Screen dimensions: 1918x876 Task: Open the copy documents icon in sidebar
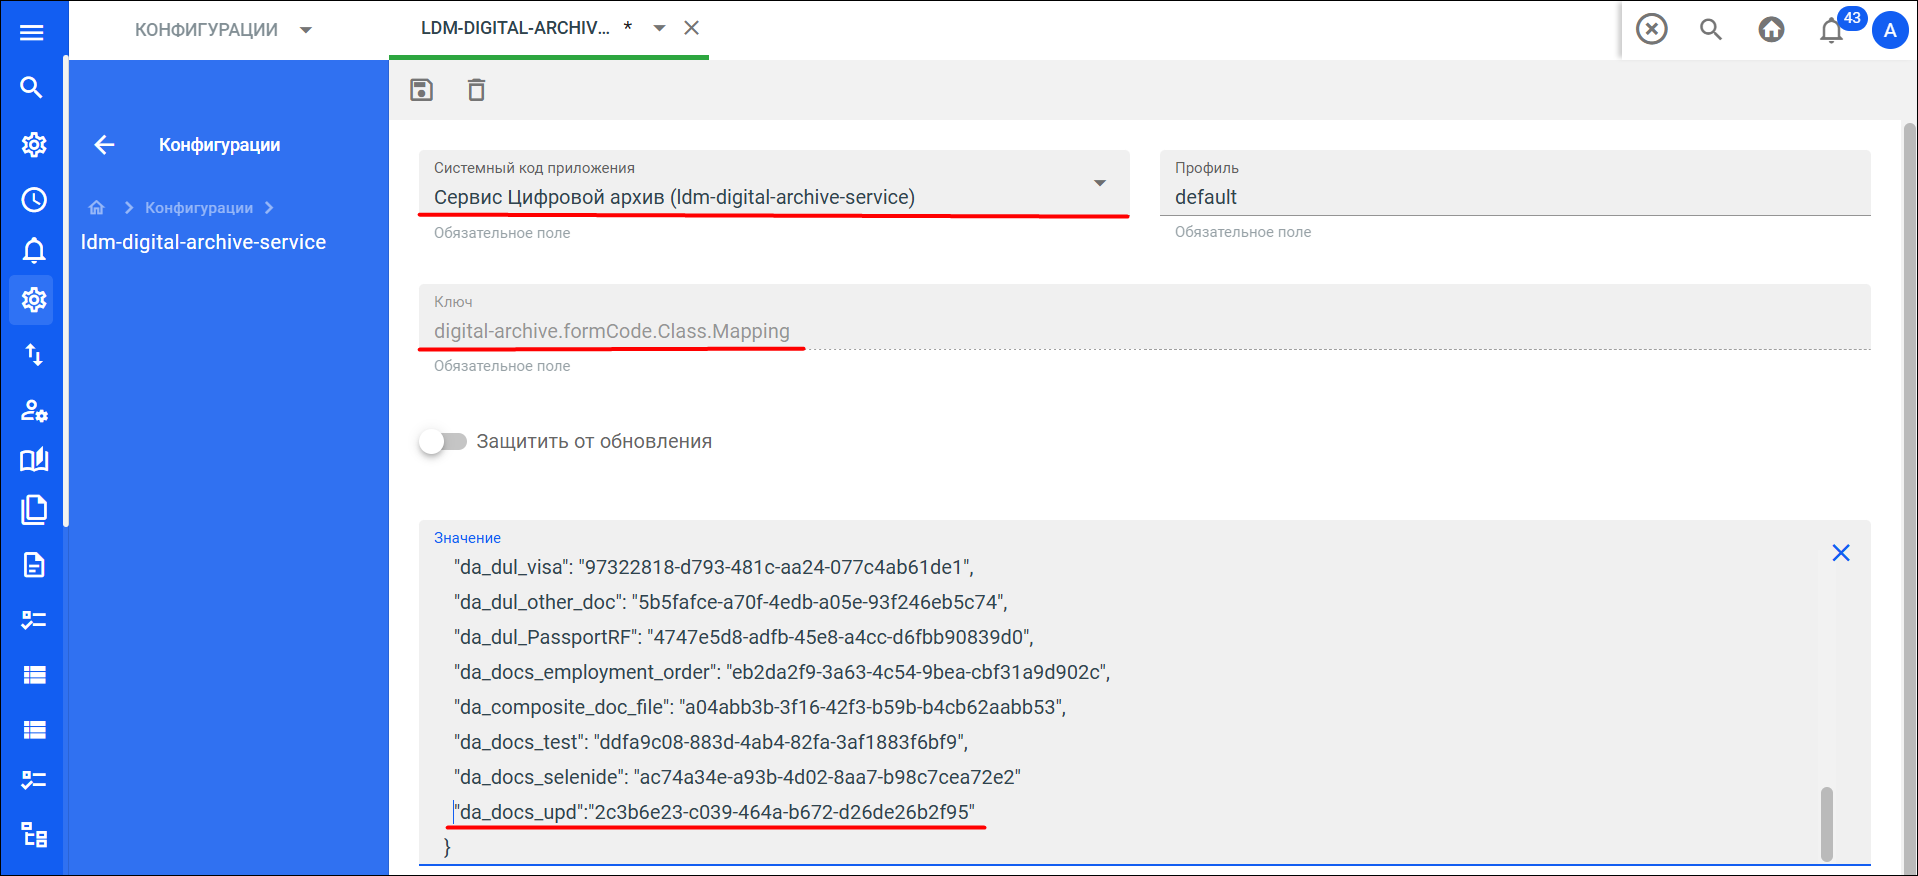[x=34, y=510]
